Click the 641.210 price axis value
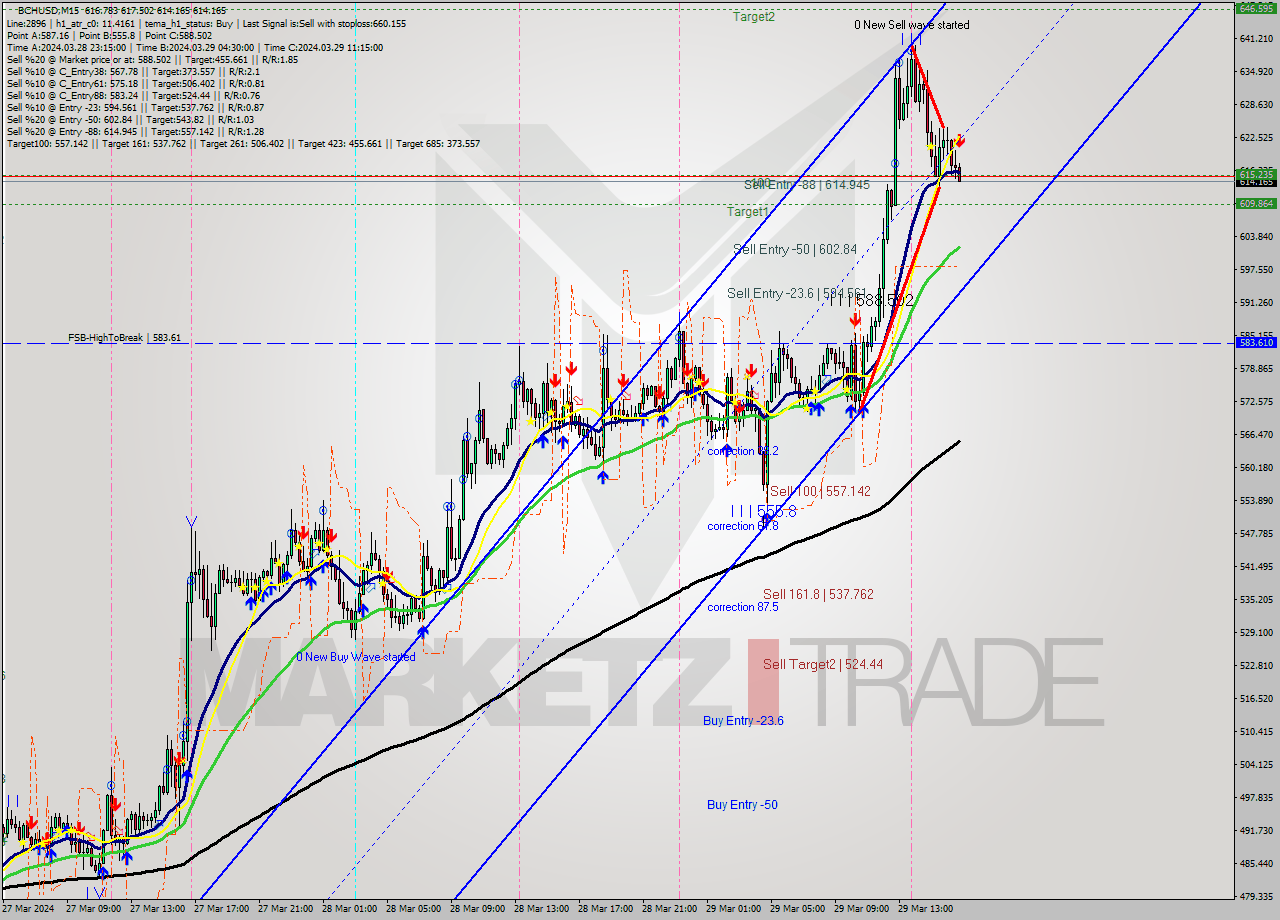Screen dimensions: 1280x920 [1256, 38]
